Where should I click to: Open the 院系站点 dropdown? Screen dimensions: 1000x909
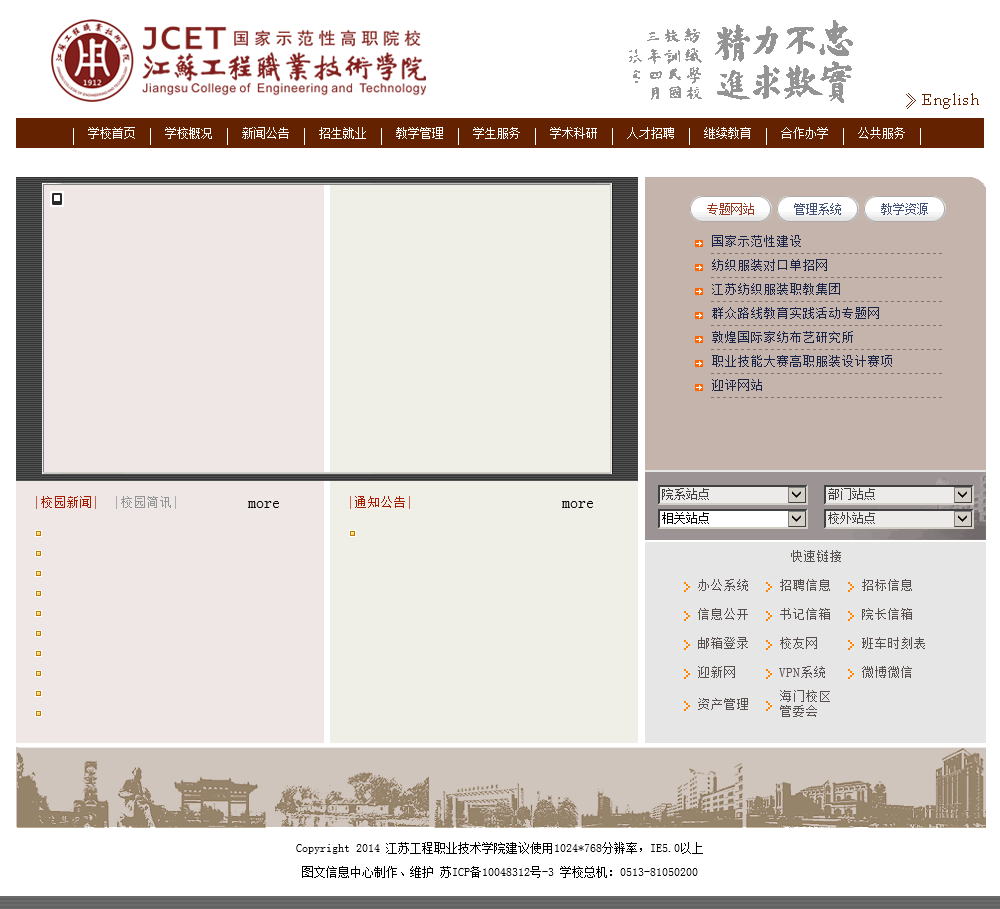(732, 494)
